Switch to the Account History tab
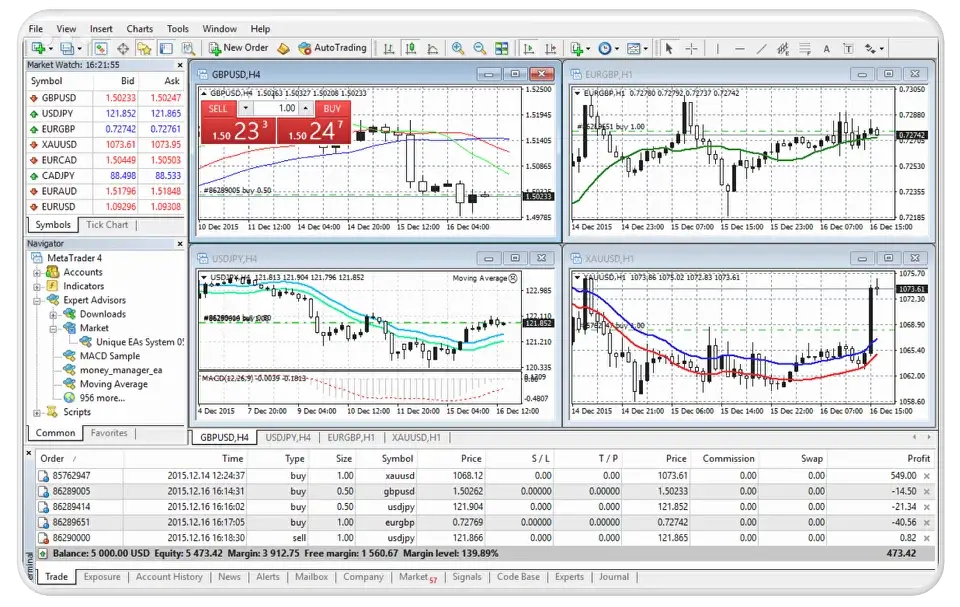Viewport: 960px width, 607px height. coord(169,577)
